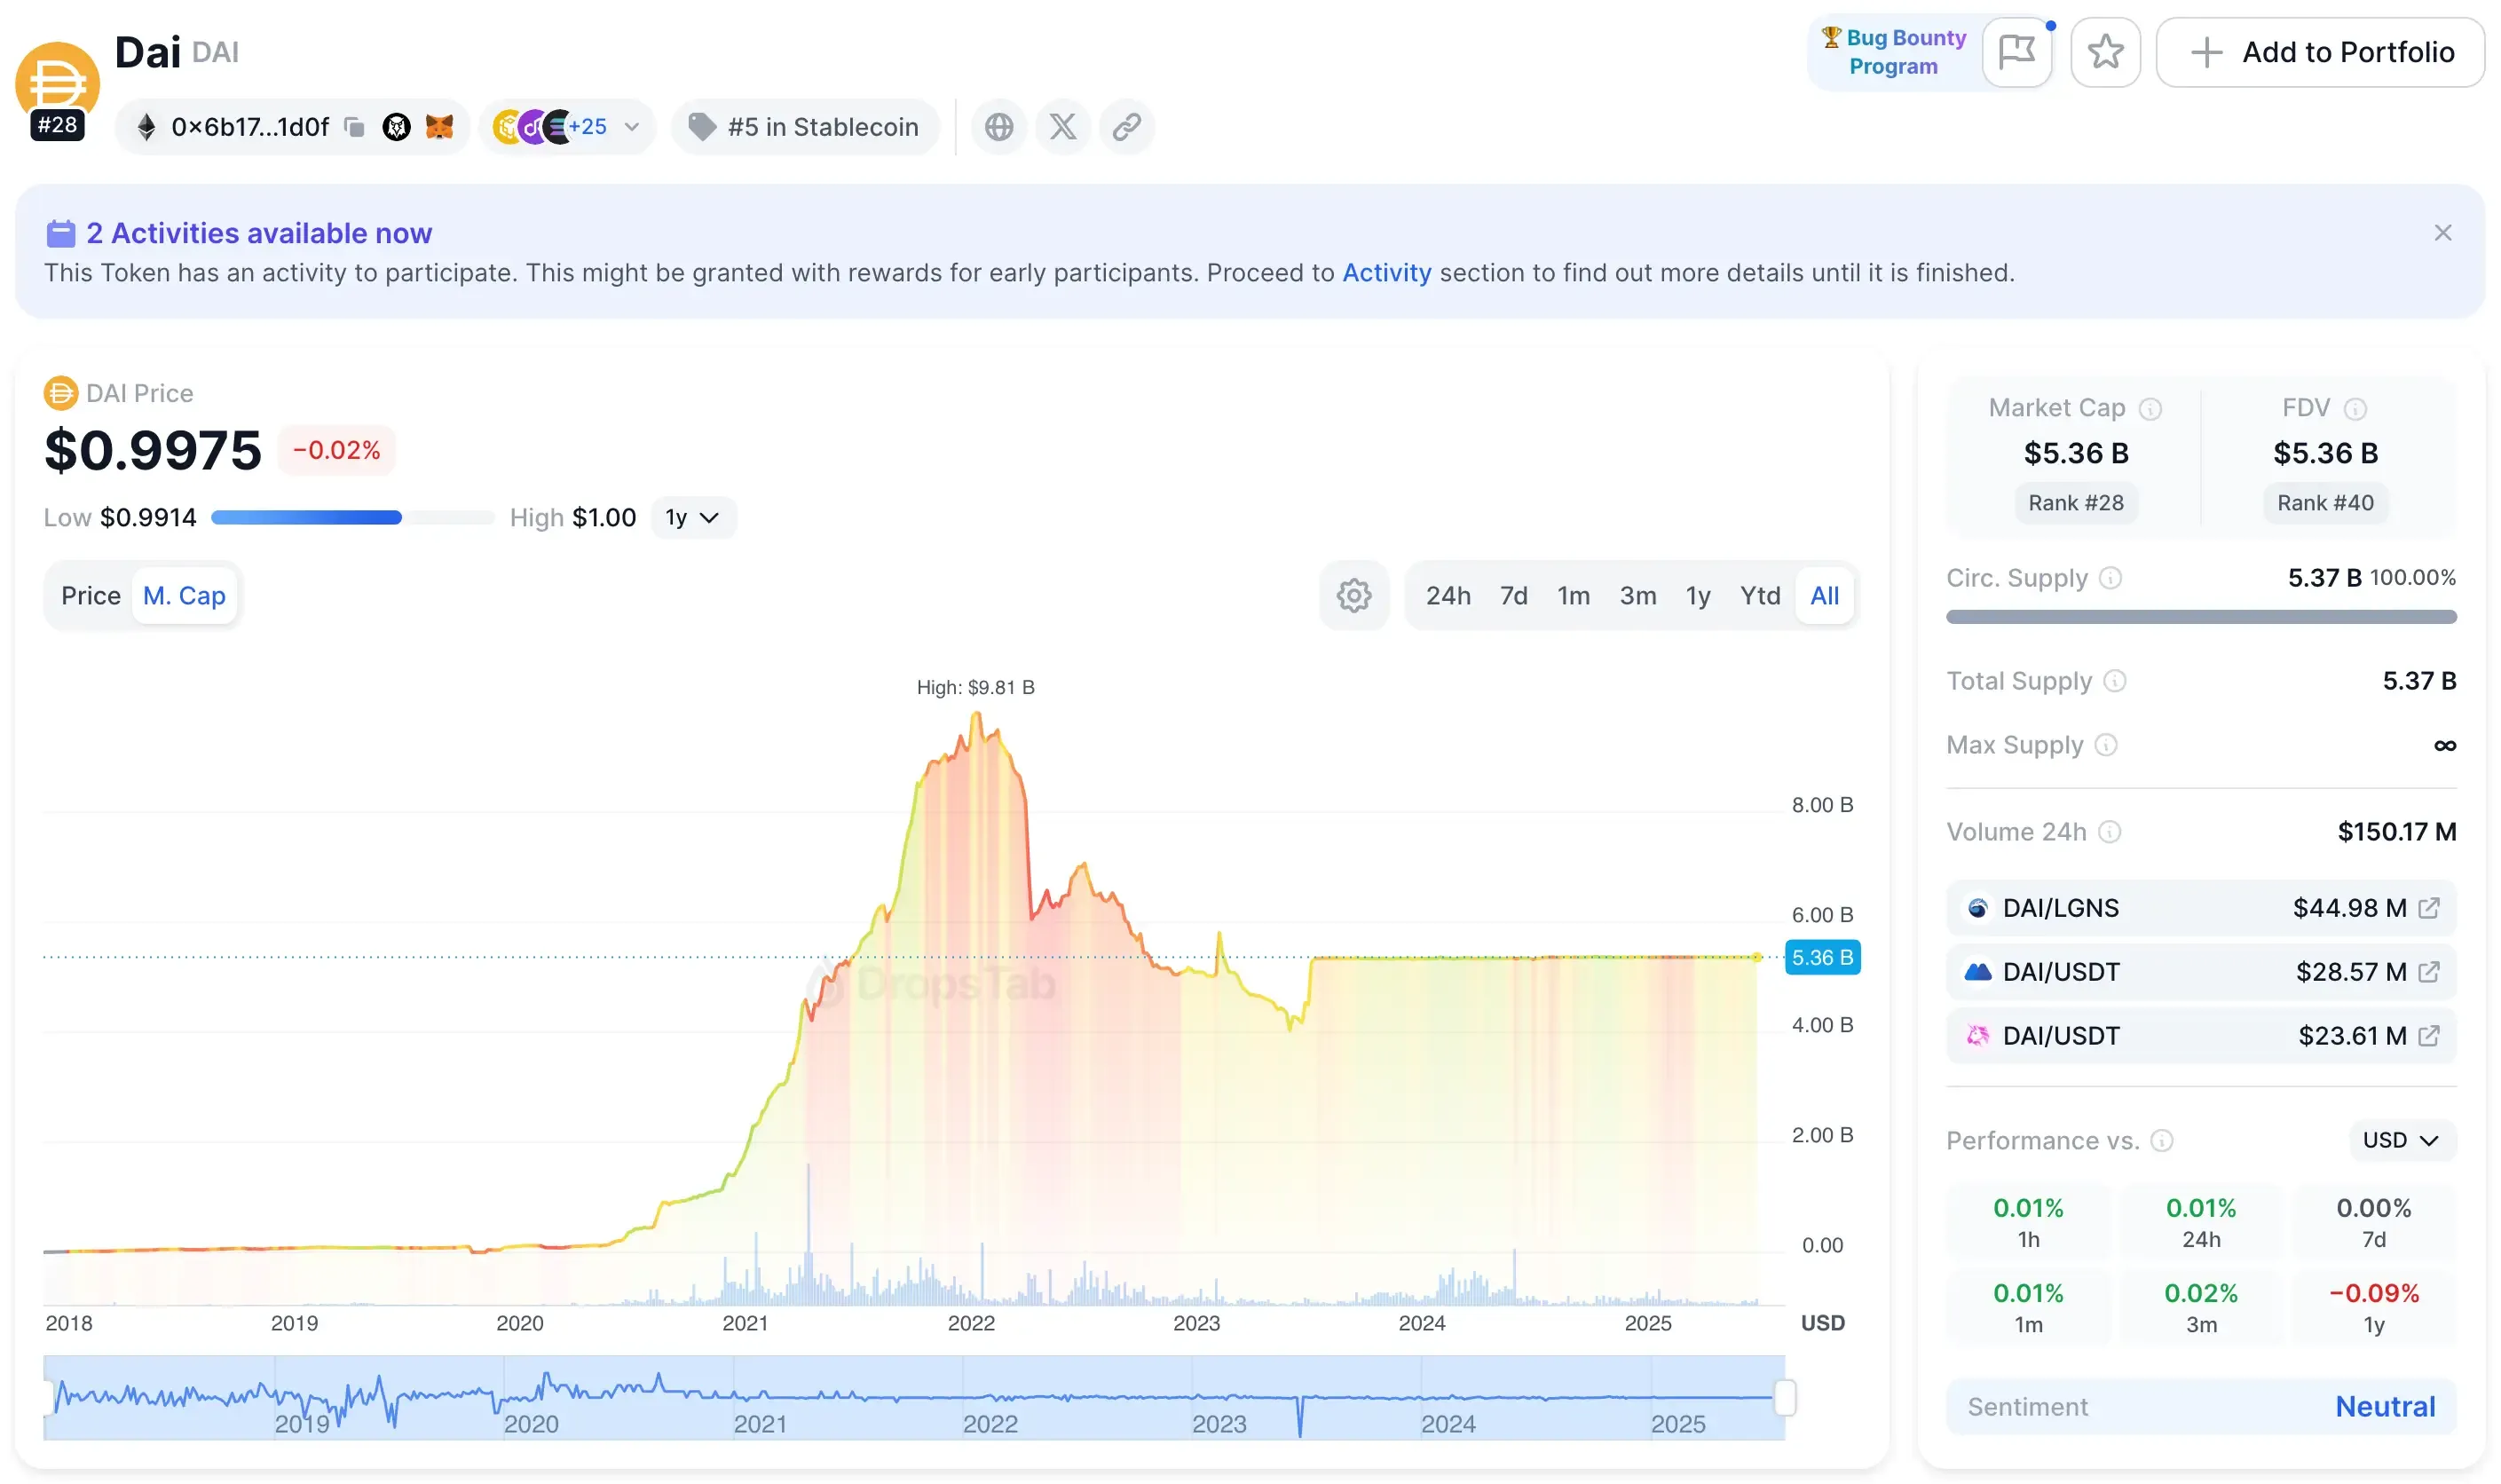Click the chain link icon for more links

(x=1126, y=126)
